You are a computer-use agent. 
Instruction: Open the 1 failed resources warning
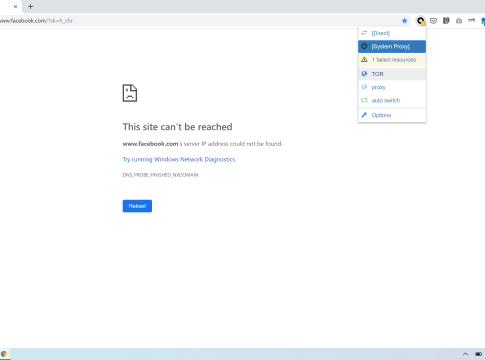[392, 60]
